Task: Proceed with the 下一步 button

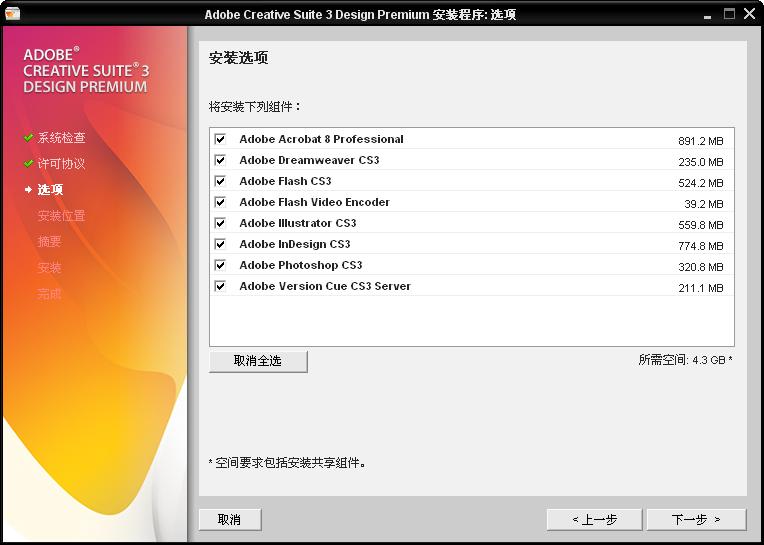Action: 696,519
